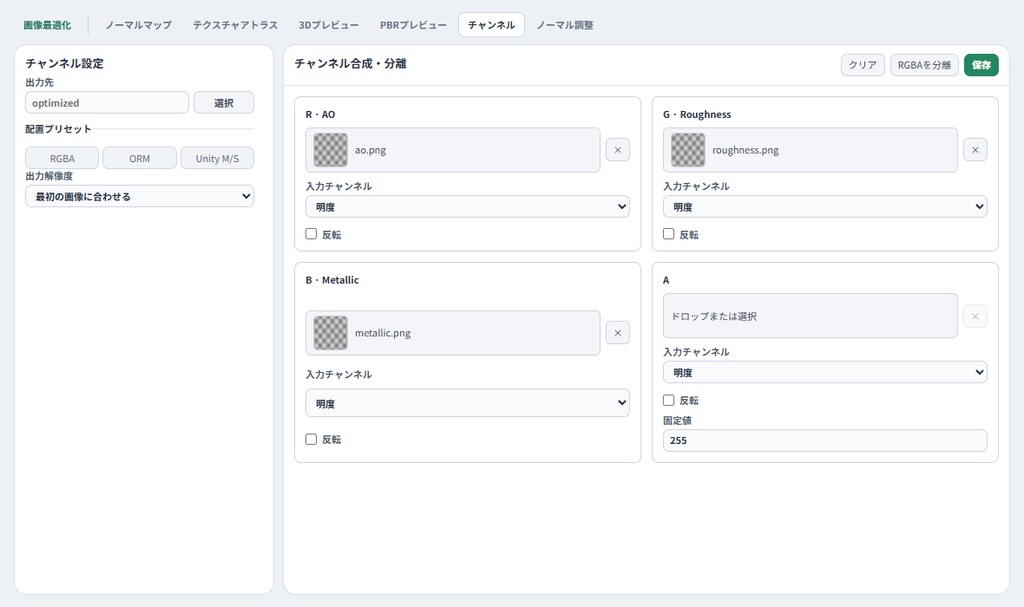1024x607 pixels.
Task: Click the ao.png file name
Action: tap(370, 150)
